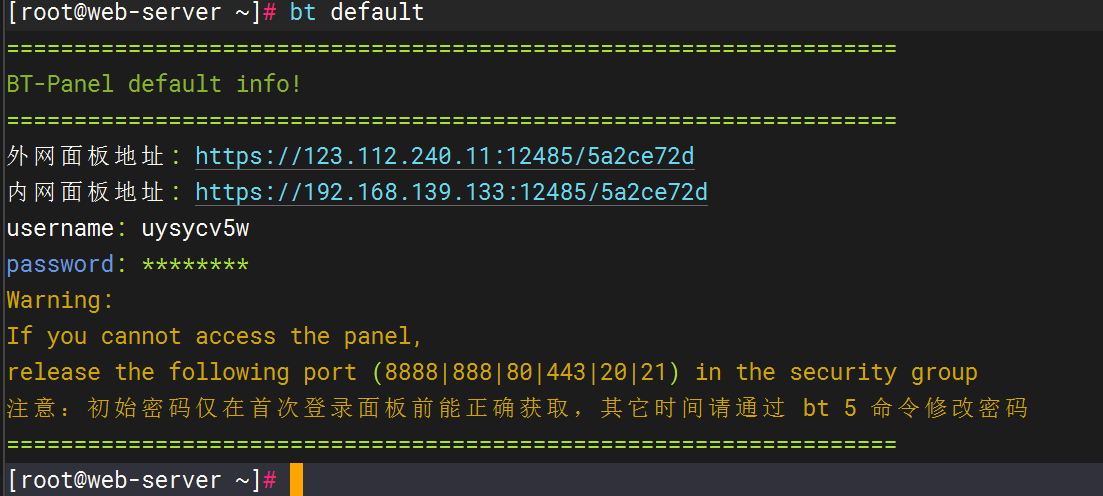The height and width of the screenshot is (496, 1103).
Task: Click the separator line under "BT-Panel default info!"
Action: 450,121
